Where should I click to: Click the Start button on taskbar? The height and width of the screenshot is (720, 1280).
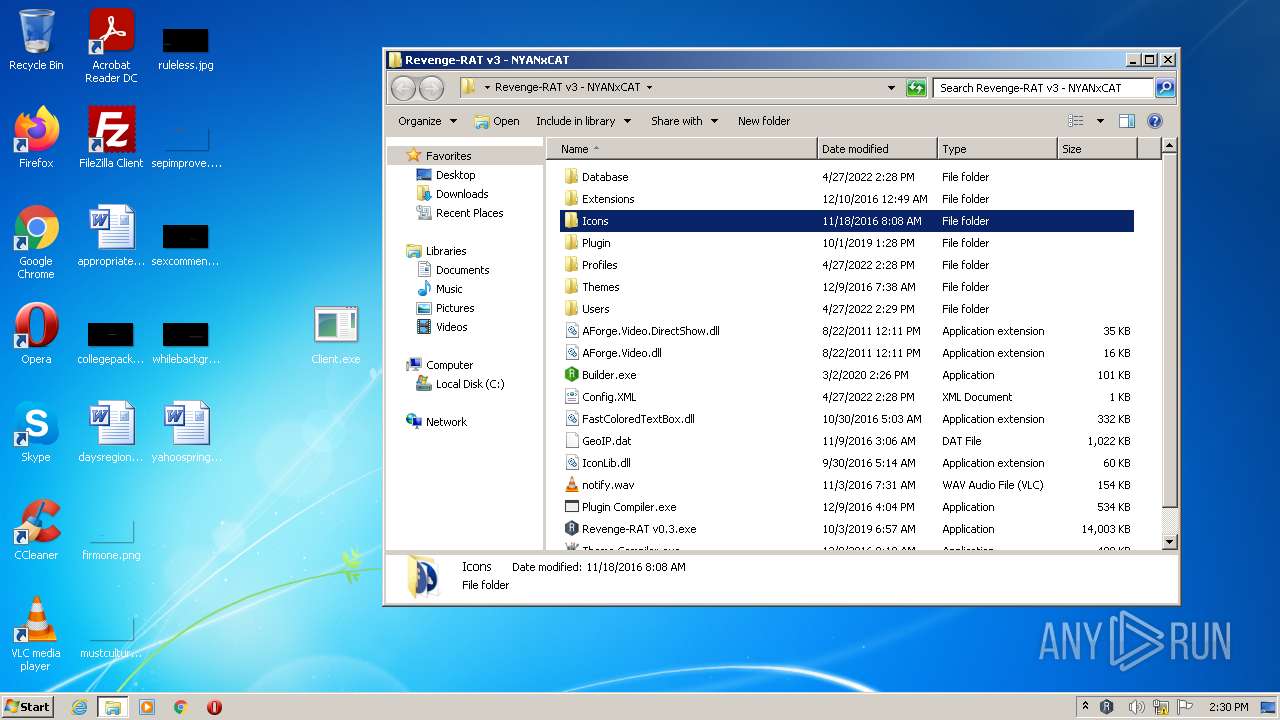click(x=28, y=706)
